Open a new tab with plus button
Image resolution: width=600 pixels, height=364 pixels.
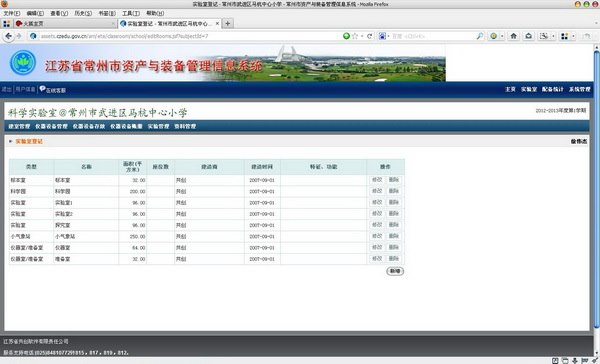(228, 24)
